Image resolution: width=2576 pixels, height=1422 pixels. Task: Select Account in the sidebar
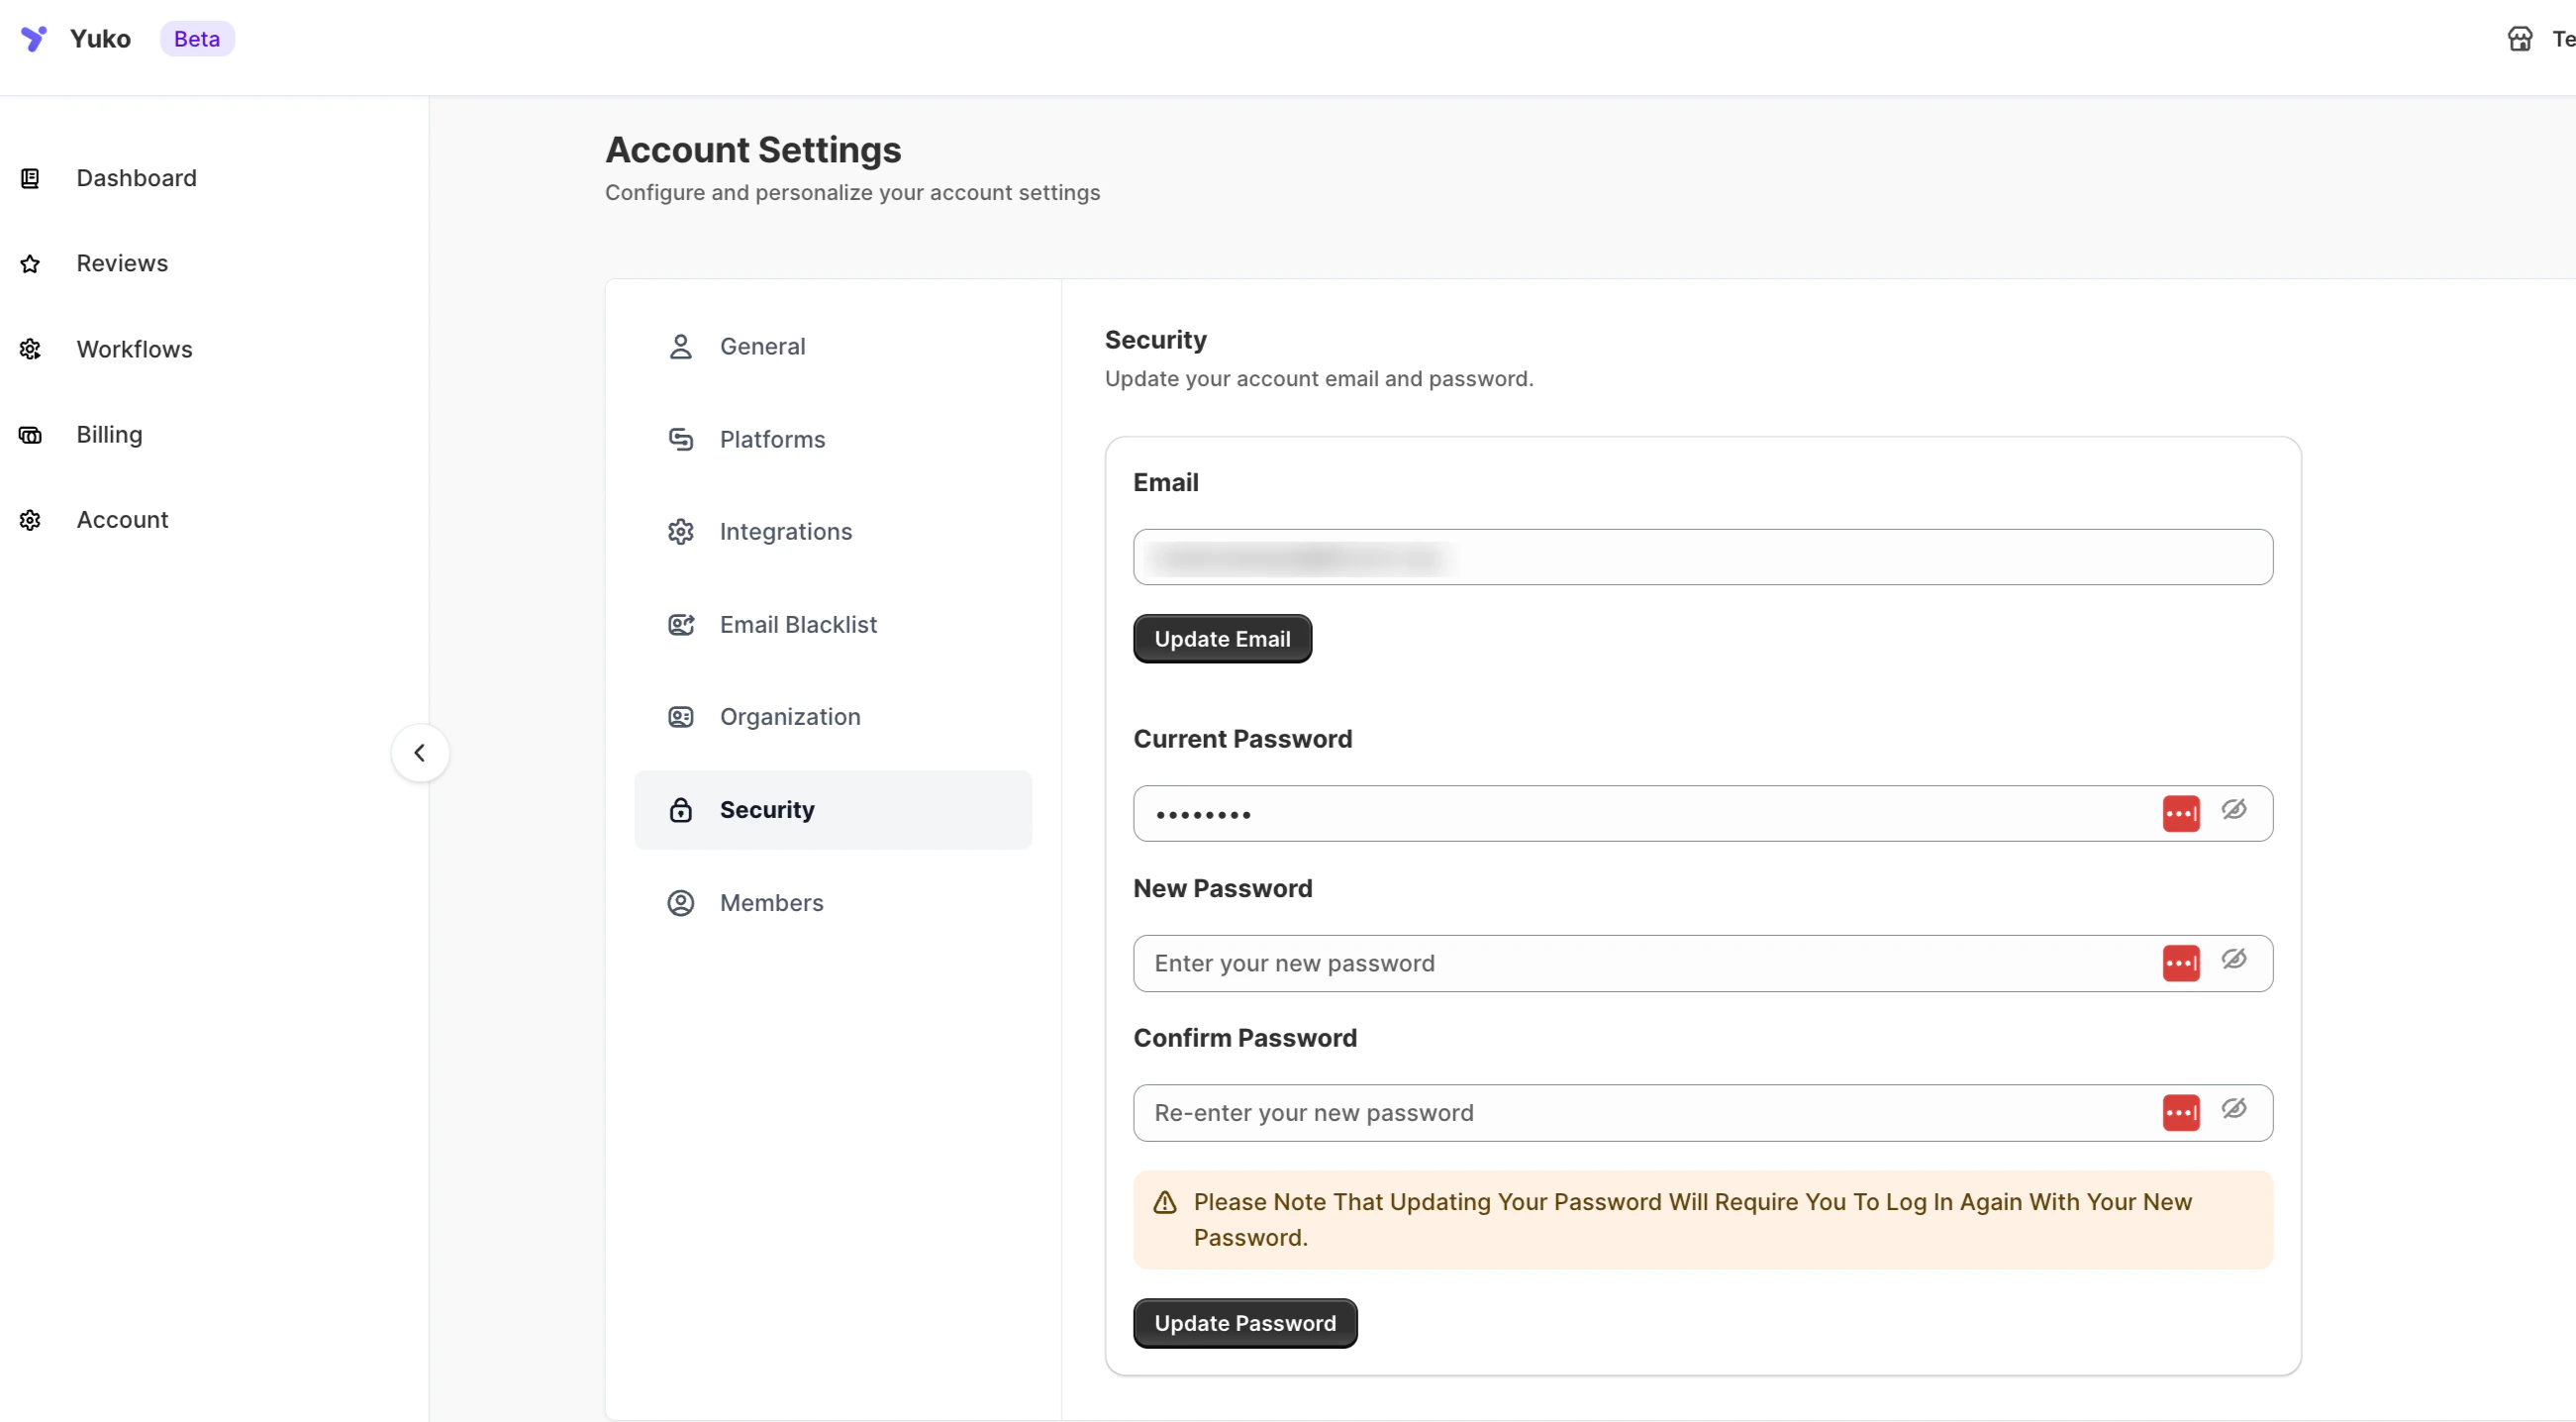pyautogui.click(x=123, y=520)
